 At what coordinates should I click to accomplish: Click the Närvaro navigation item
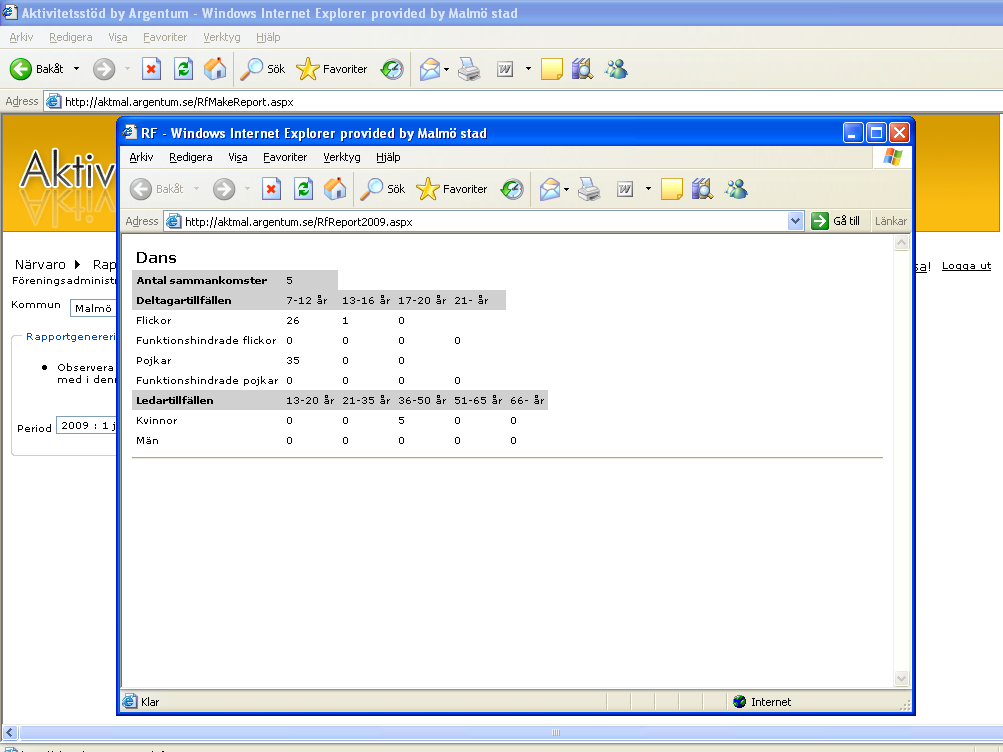(x=40, y=265)
